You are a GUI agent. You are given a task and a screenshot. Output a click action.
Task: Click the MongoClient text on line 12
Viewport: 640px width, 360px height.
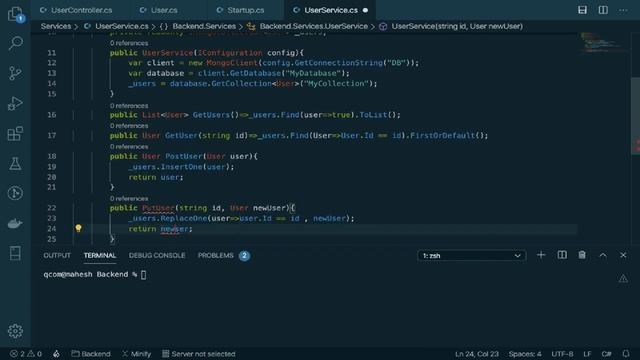point(232,63)
